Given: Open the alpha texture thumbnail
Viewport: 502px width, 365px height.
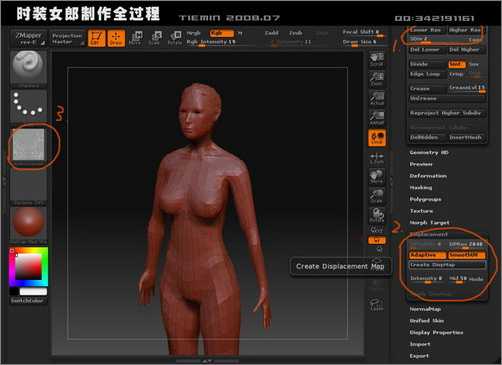Looking at the screenshot, I should point(28,145).
